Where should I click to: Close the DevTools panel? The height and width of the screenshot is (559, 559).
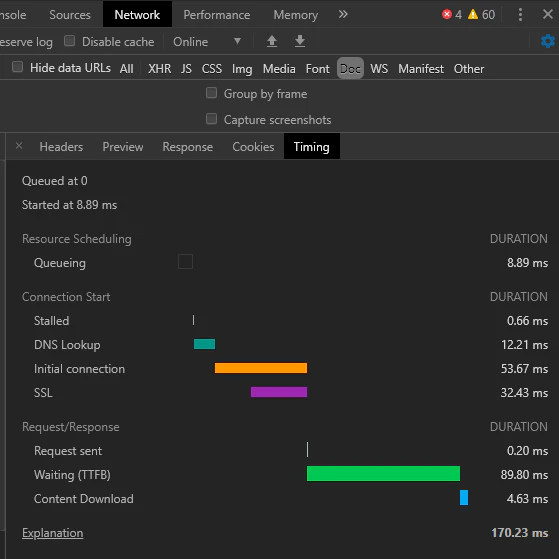[548, 14]
